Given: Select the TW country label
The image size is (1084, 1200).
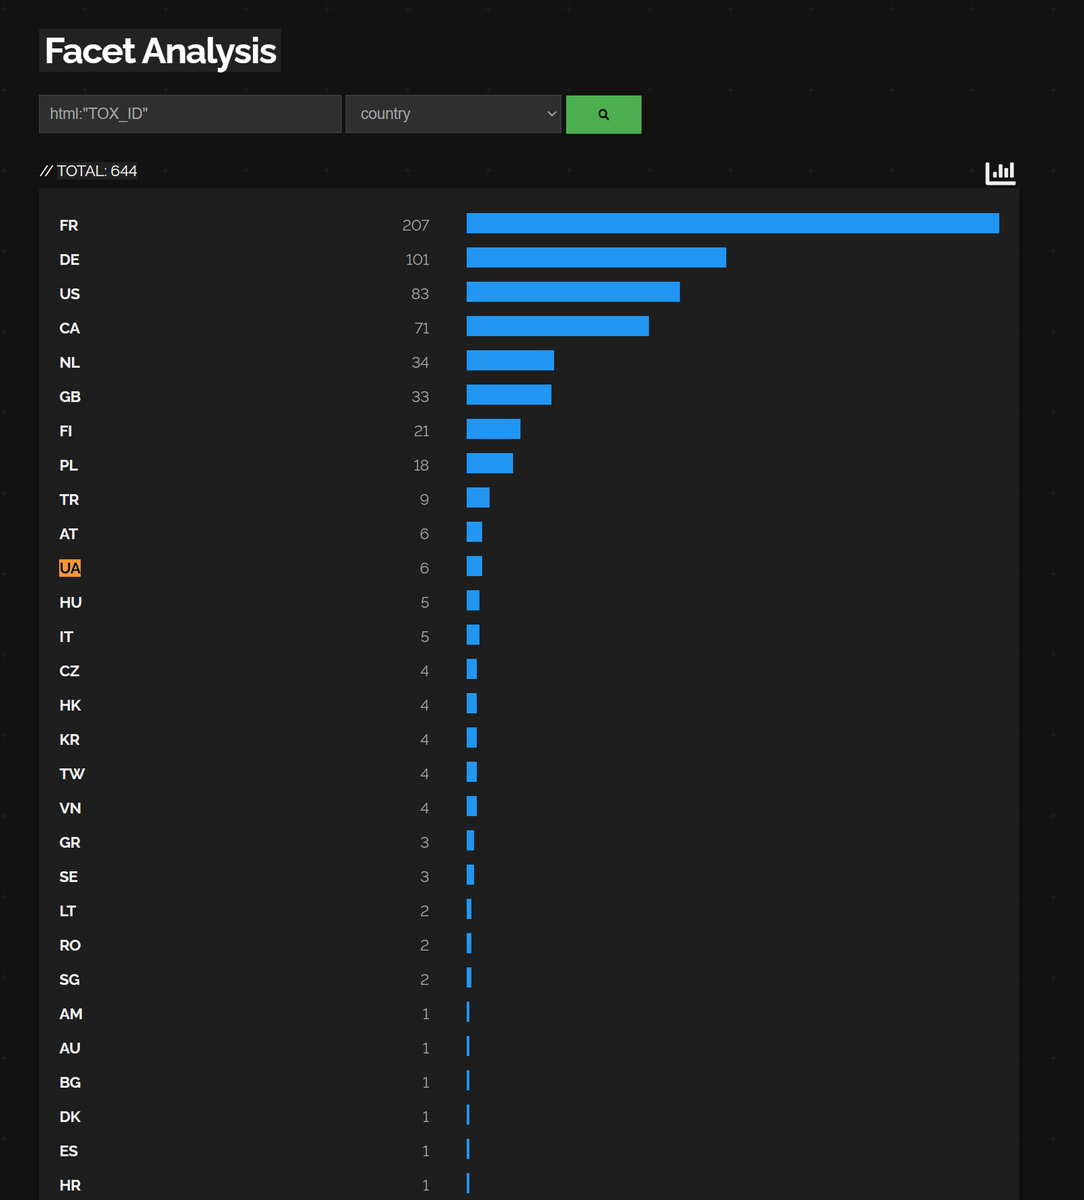Looking at the screenshot, I should point(72,773).
